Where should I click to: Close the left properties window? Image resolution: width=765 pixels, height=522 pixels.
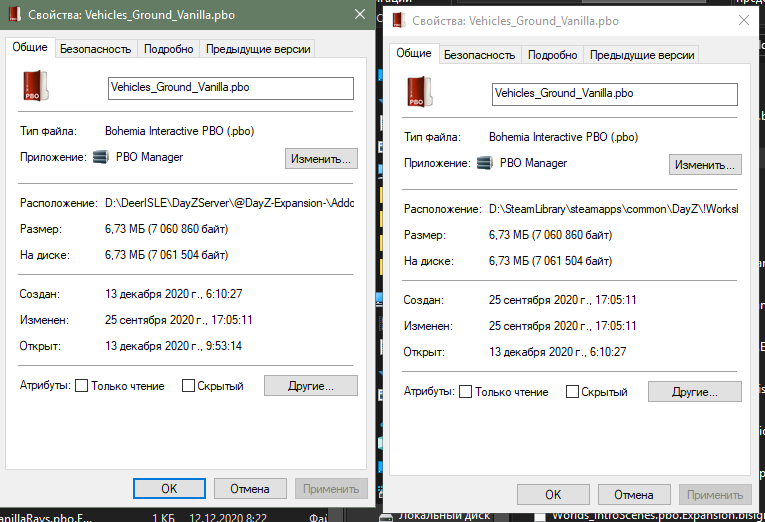pos(360,14)
